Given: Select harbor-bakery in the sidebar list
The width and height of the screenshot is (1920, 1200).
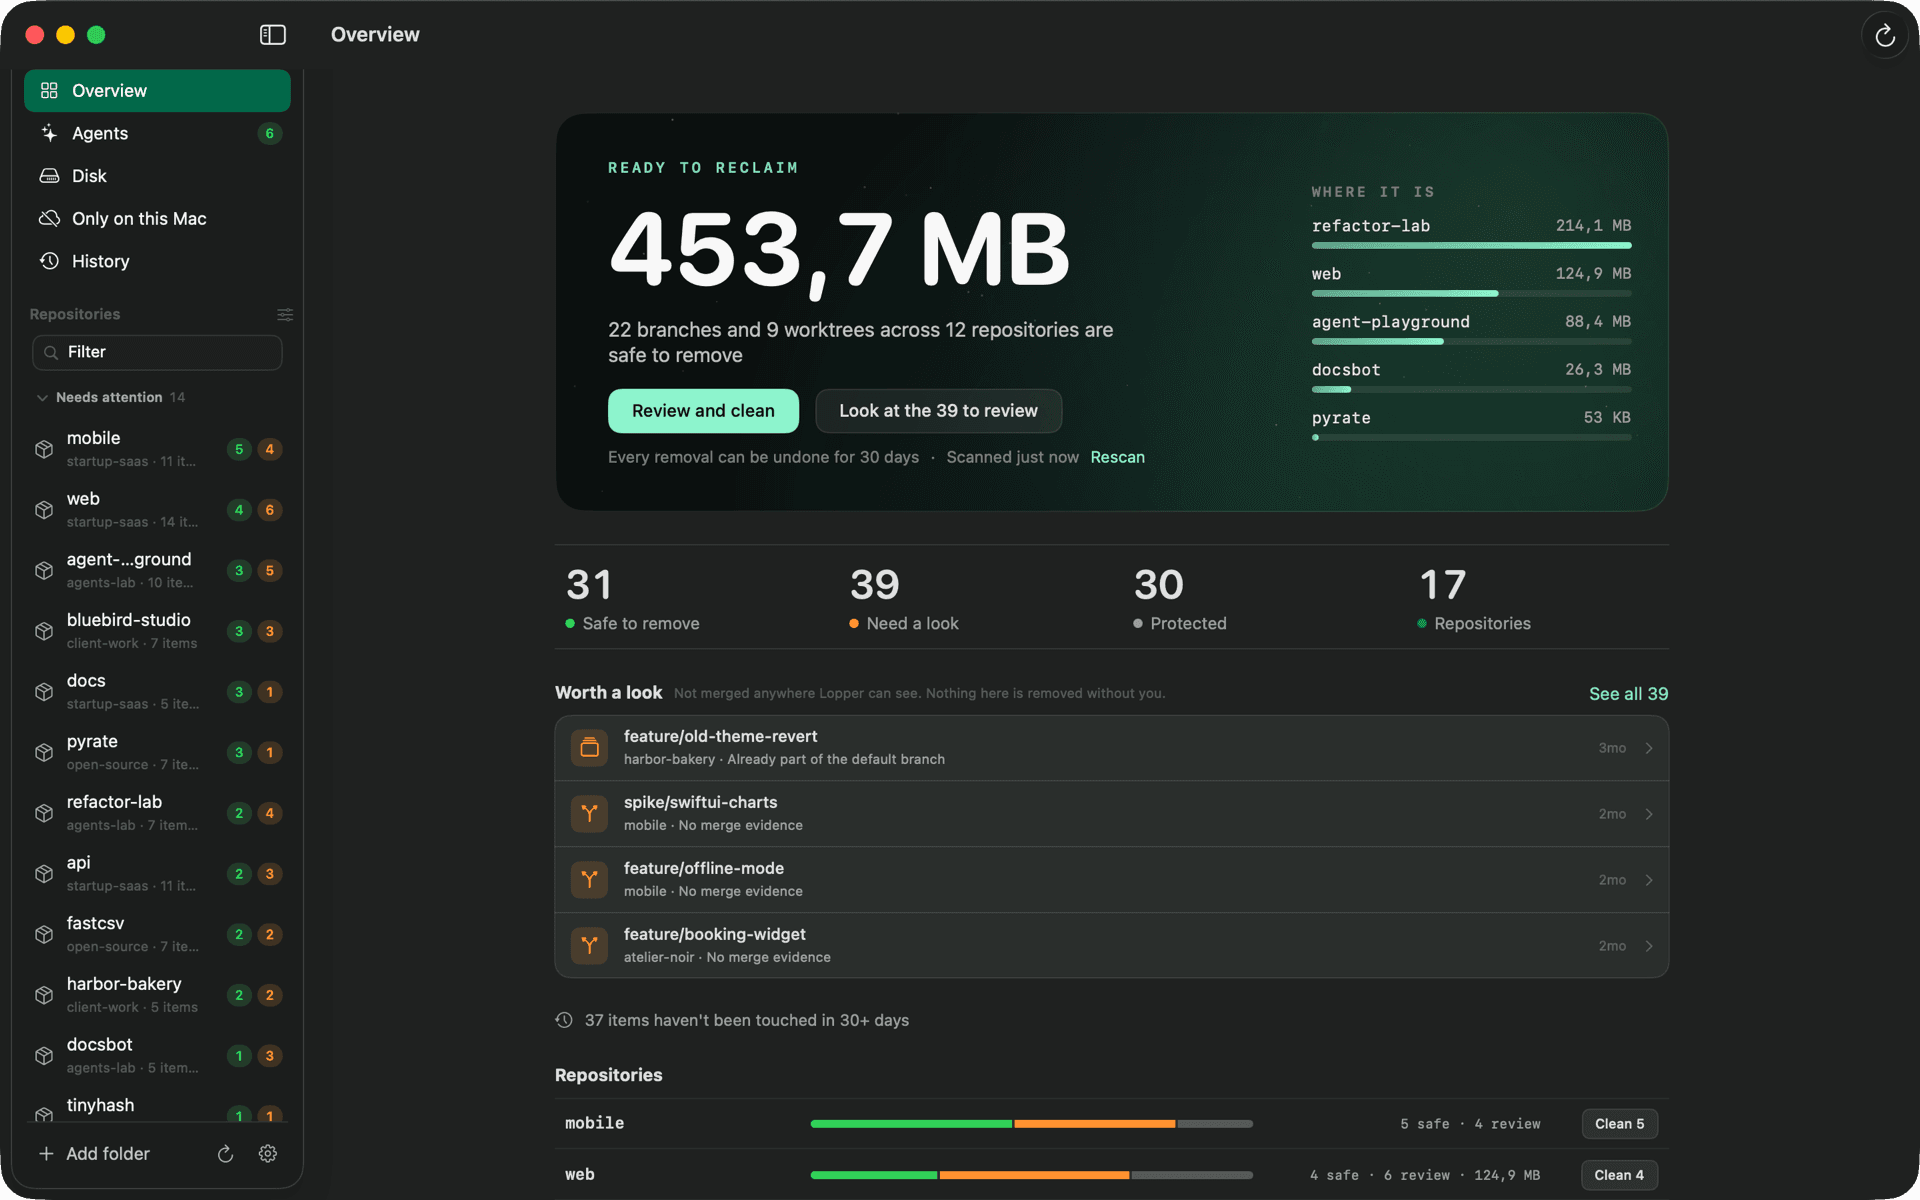Looking at the screenshot, I should click(157, 995).
